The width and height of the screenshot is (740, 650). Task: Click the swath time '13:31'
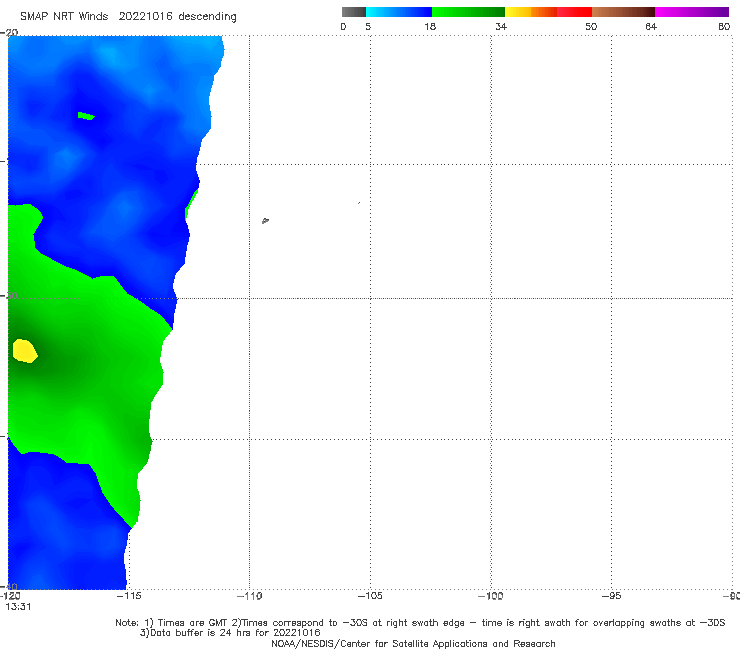(x=18, y=607)
